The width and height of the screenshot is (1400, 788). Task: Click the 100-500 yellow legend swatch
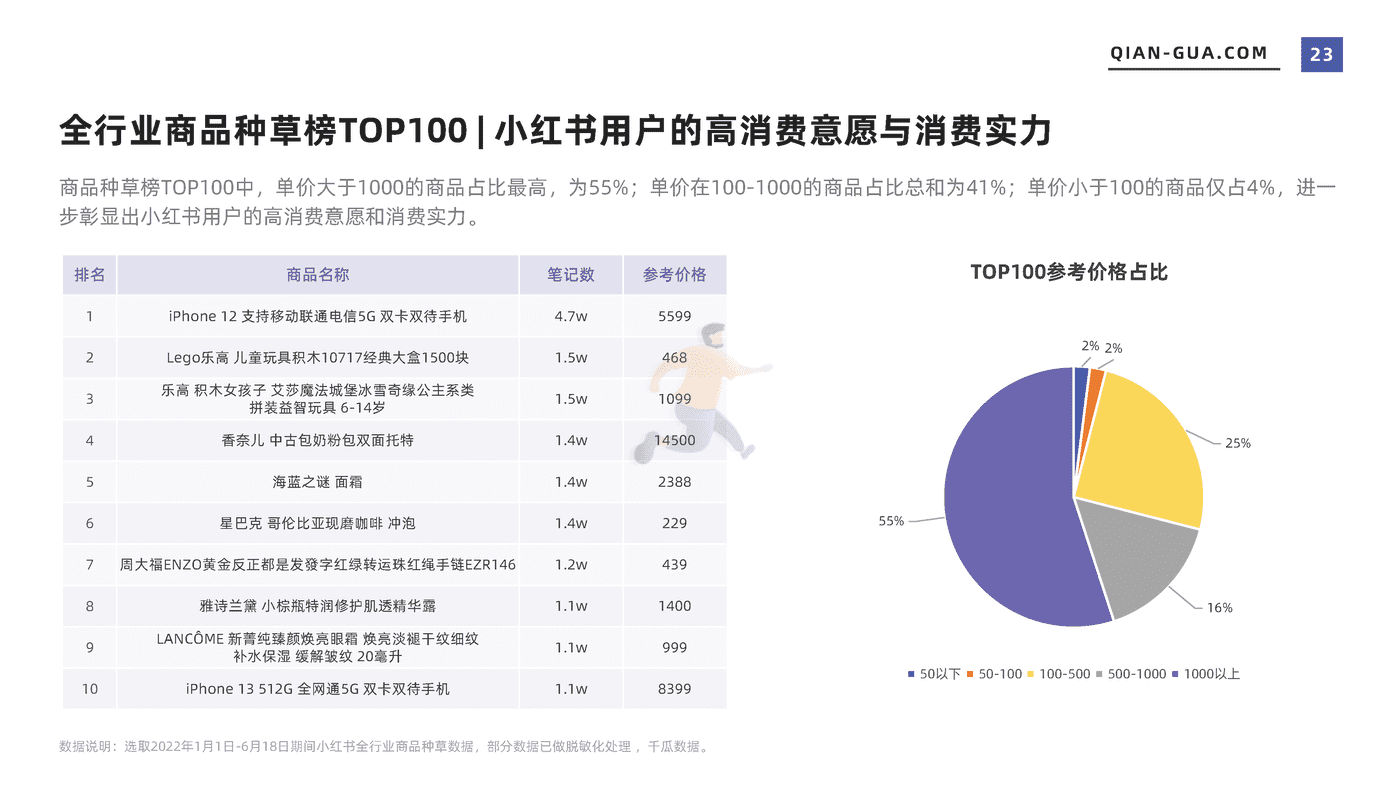pos(1031,674)
